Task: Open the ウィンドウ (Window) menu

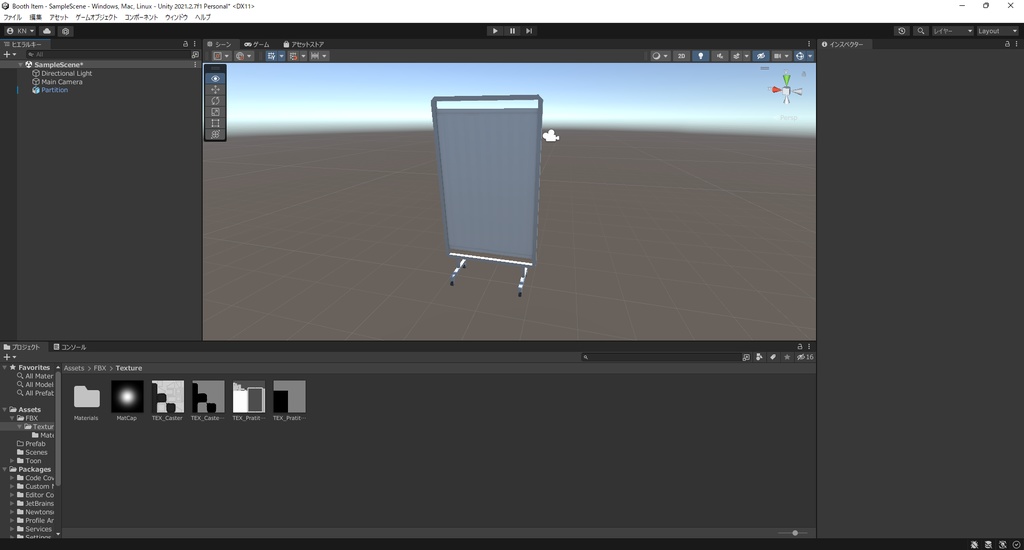Action: click(x=176, y=17)
